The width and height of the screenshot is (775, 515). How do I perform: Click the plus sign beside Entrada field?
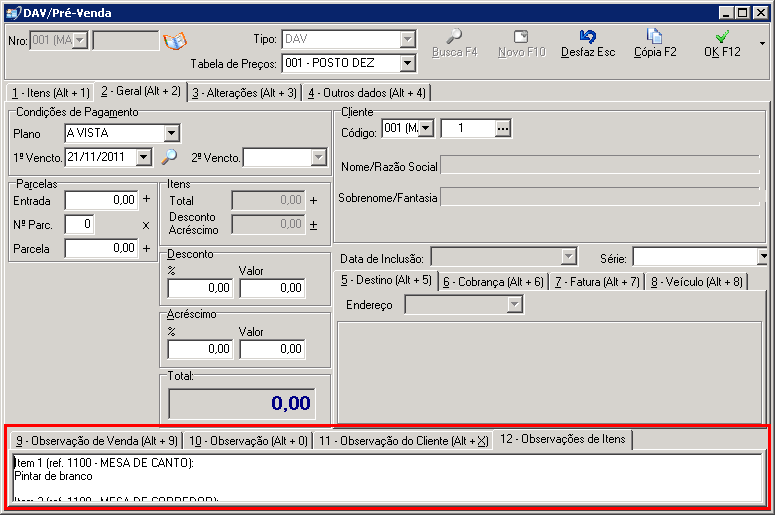pyautogui.click(x=146, y=199)
